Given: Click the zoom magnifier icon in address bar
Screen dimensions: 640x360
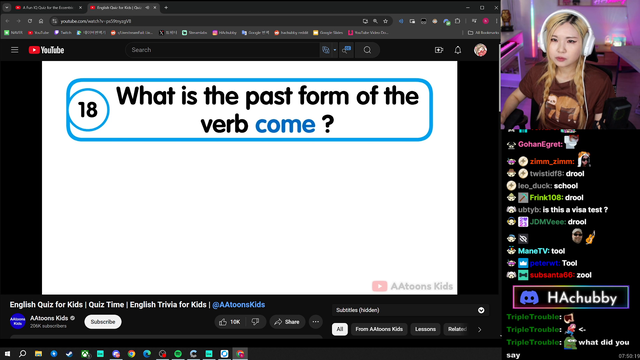Looking at the screenshot, I should pyautogui.click(x=375, y=21).
